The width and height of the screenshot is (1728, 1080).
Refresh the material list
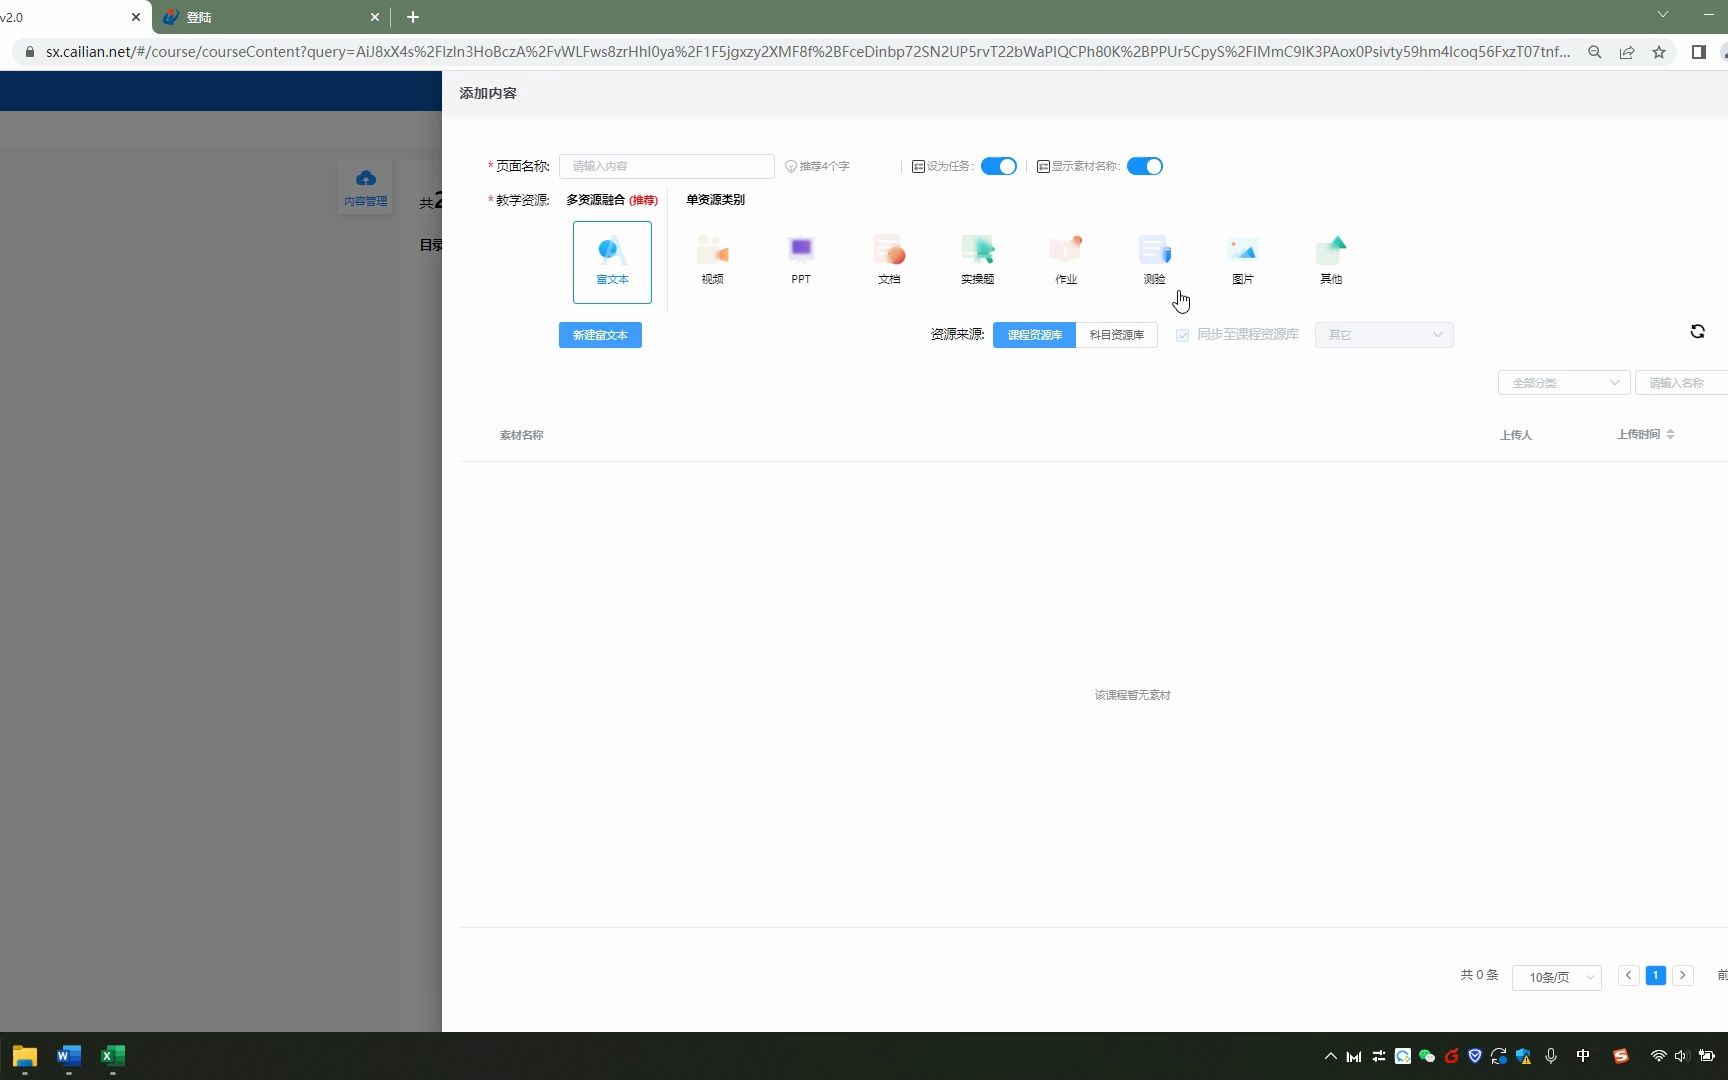click(x=1697, y=331)
